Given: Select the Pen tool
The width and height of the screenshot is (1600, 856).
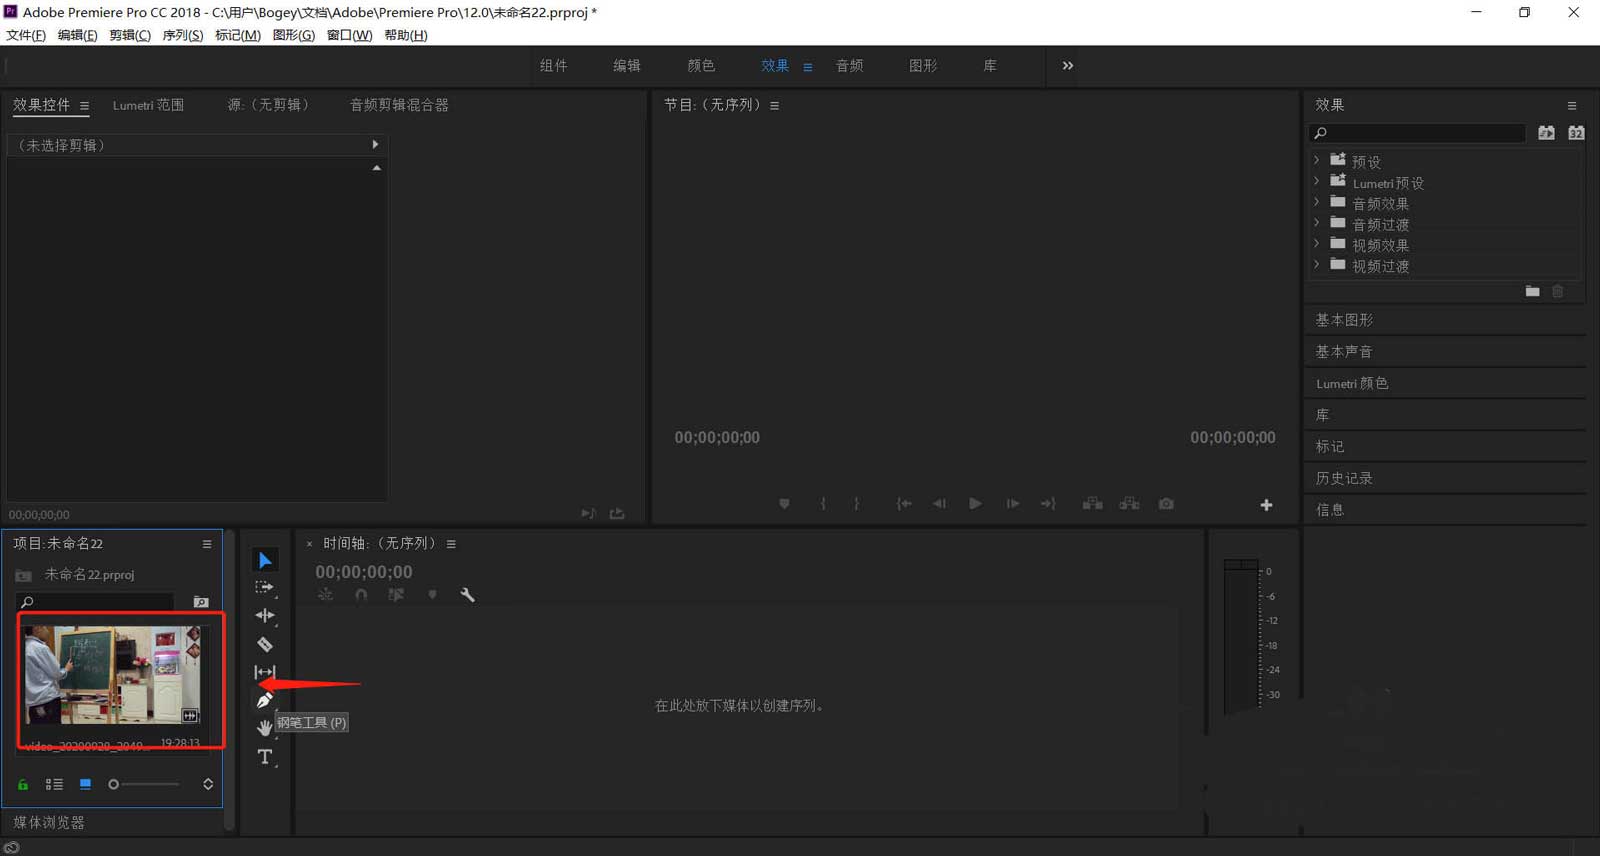Looking at the screenshot, I should [x=265, y=700].
